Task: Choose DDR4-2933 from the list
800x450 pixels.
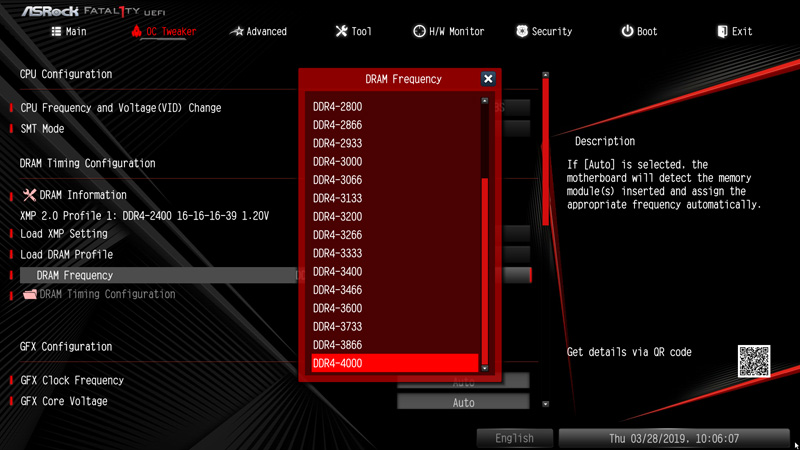Action: coord(395,143)
